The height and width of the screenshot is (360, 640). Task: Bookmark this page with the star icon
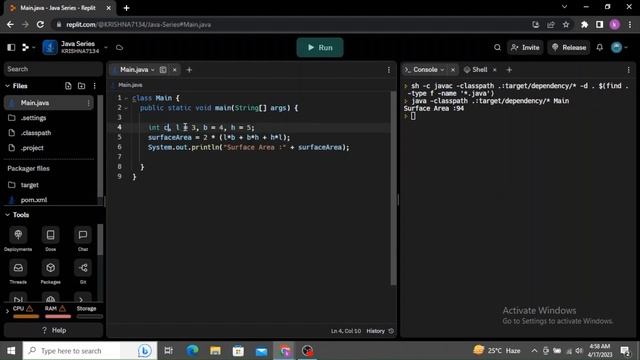[x=566, y=24]
